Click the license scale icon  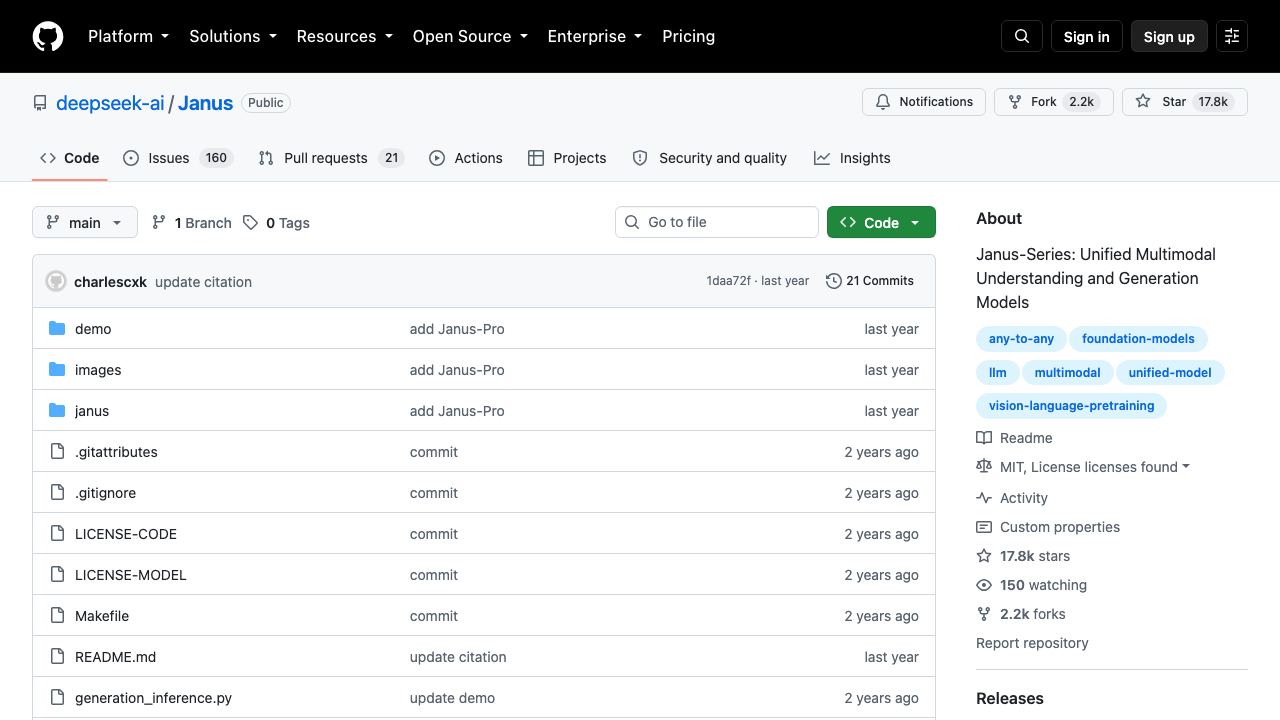point(984,467)
